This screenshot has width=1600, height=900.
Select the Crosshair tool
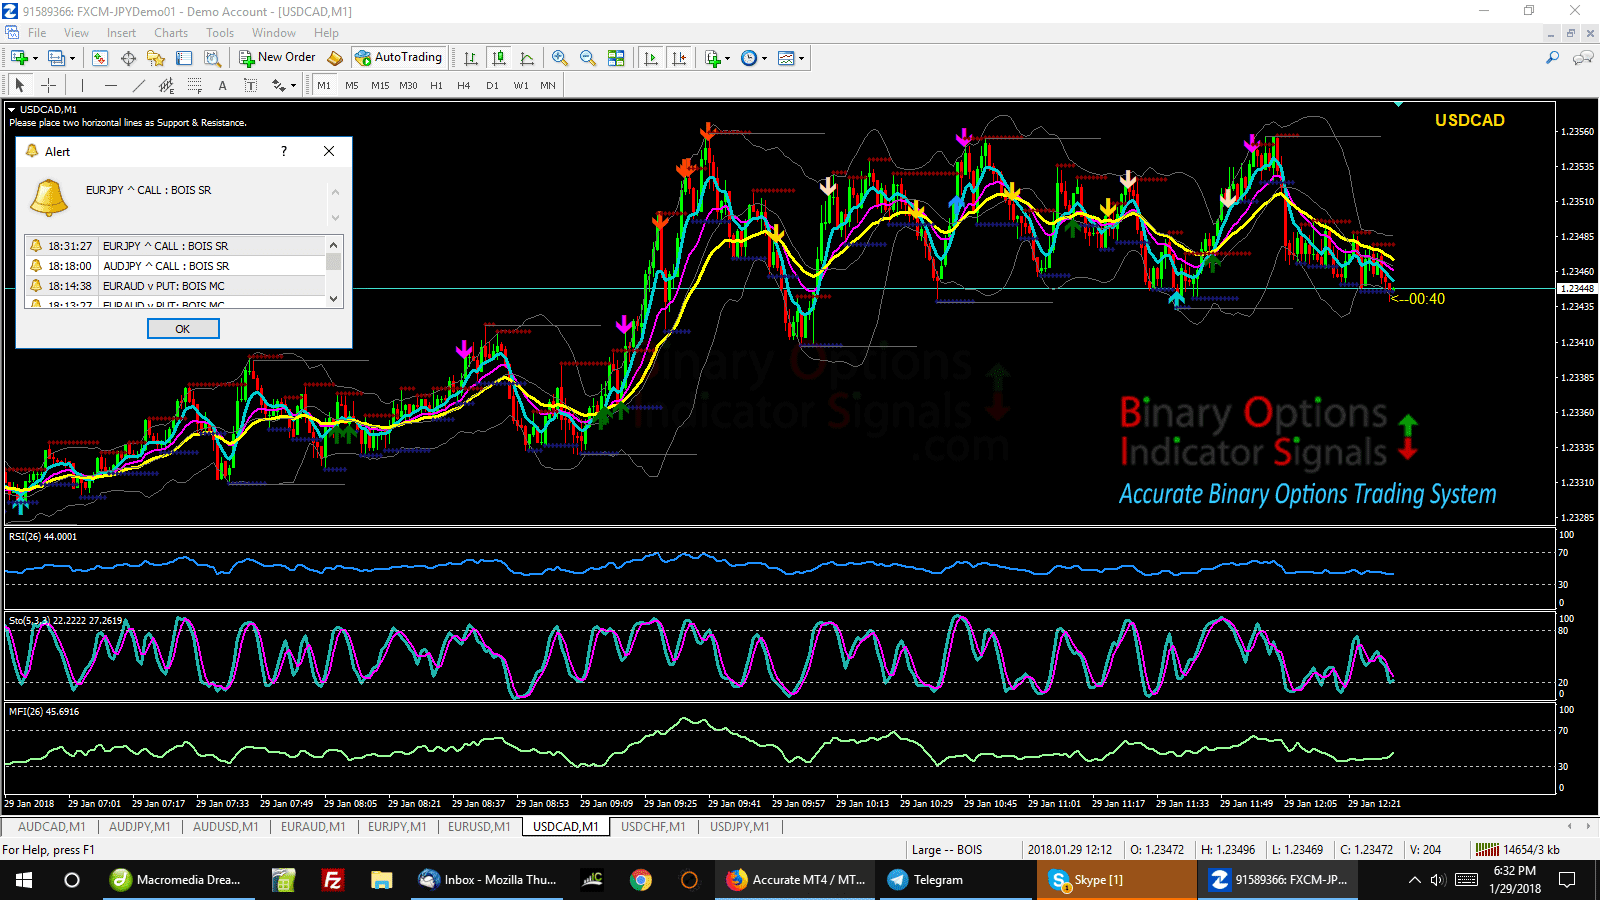[48, 85]
